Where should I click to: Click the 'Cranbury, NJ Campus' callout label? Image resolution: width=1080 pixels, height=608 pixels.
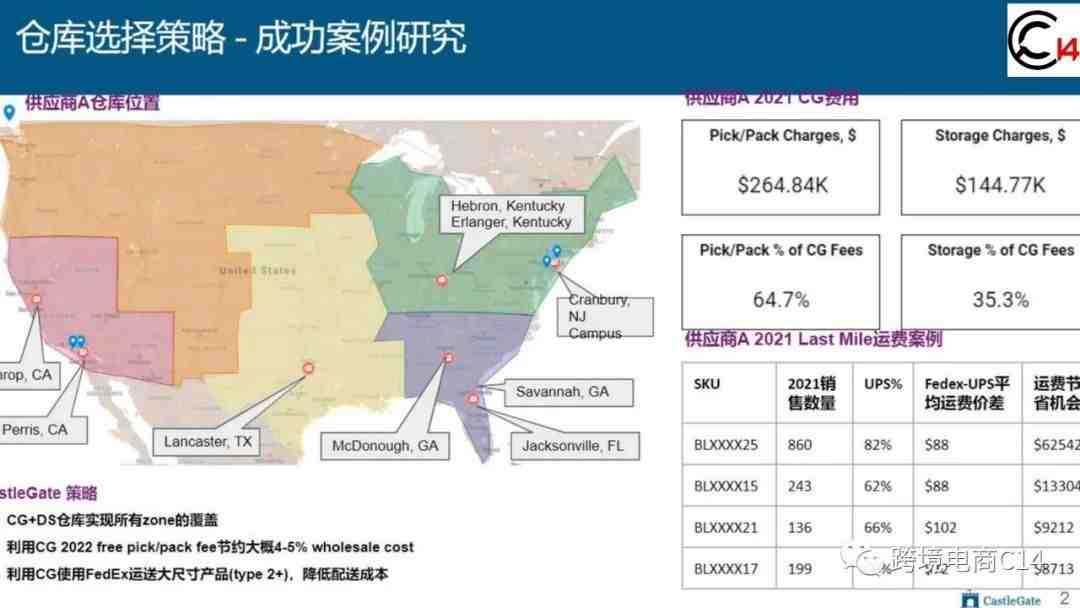tap(604, 316)
